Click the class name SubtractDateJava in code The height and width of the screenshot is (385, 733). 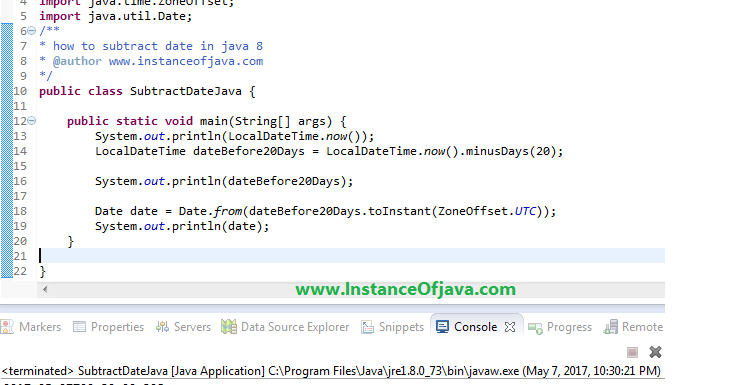pos(186,91)
